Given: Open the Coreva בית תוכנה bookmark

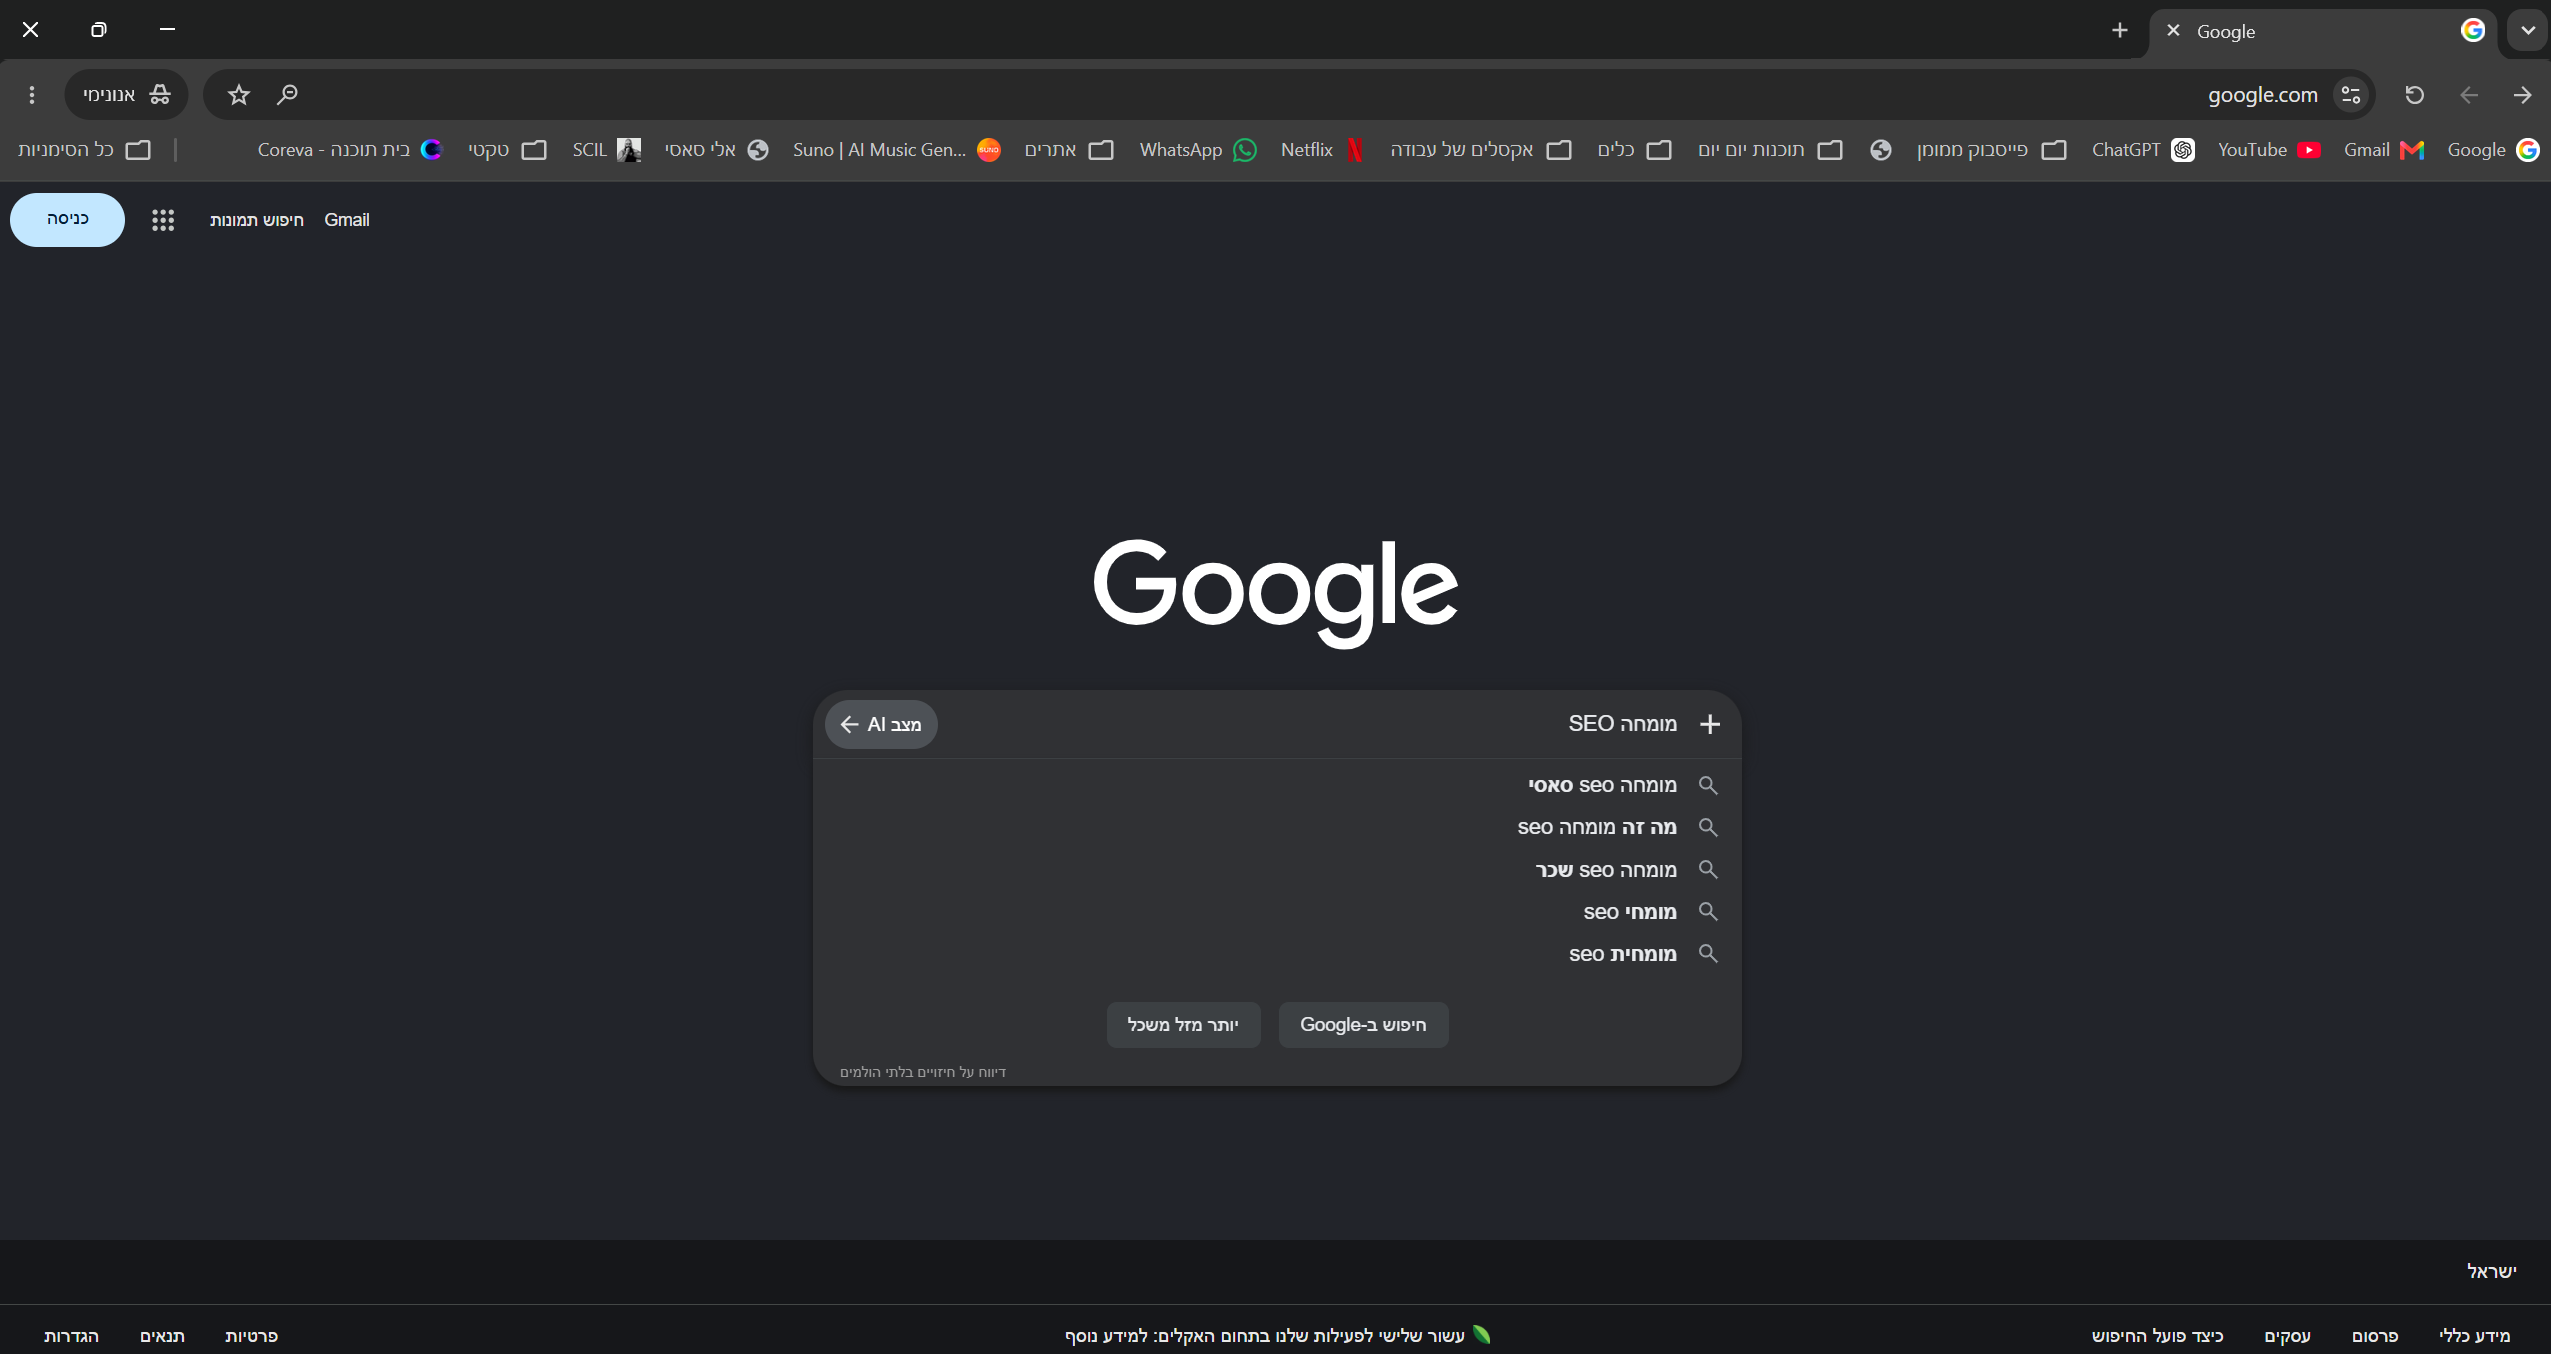Looking at the screenshot, I should 349,150.
